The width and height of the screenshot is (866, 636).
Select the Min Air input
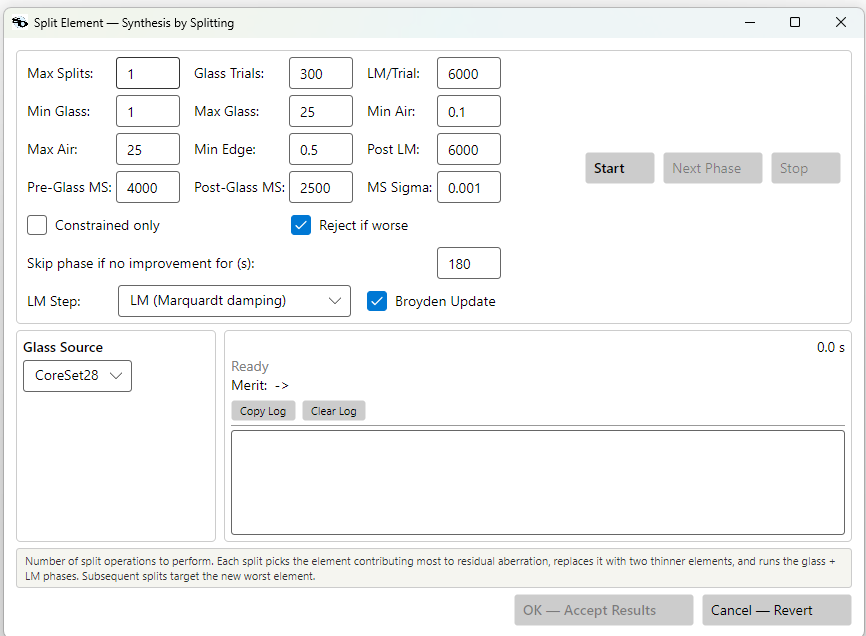[469, 111]
